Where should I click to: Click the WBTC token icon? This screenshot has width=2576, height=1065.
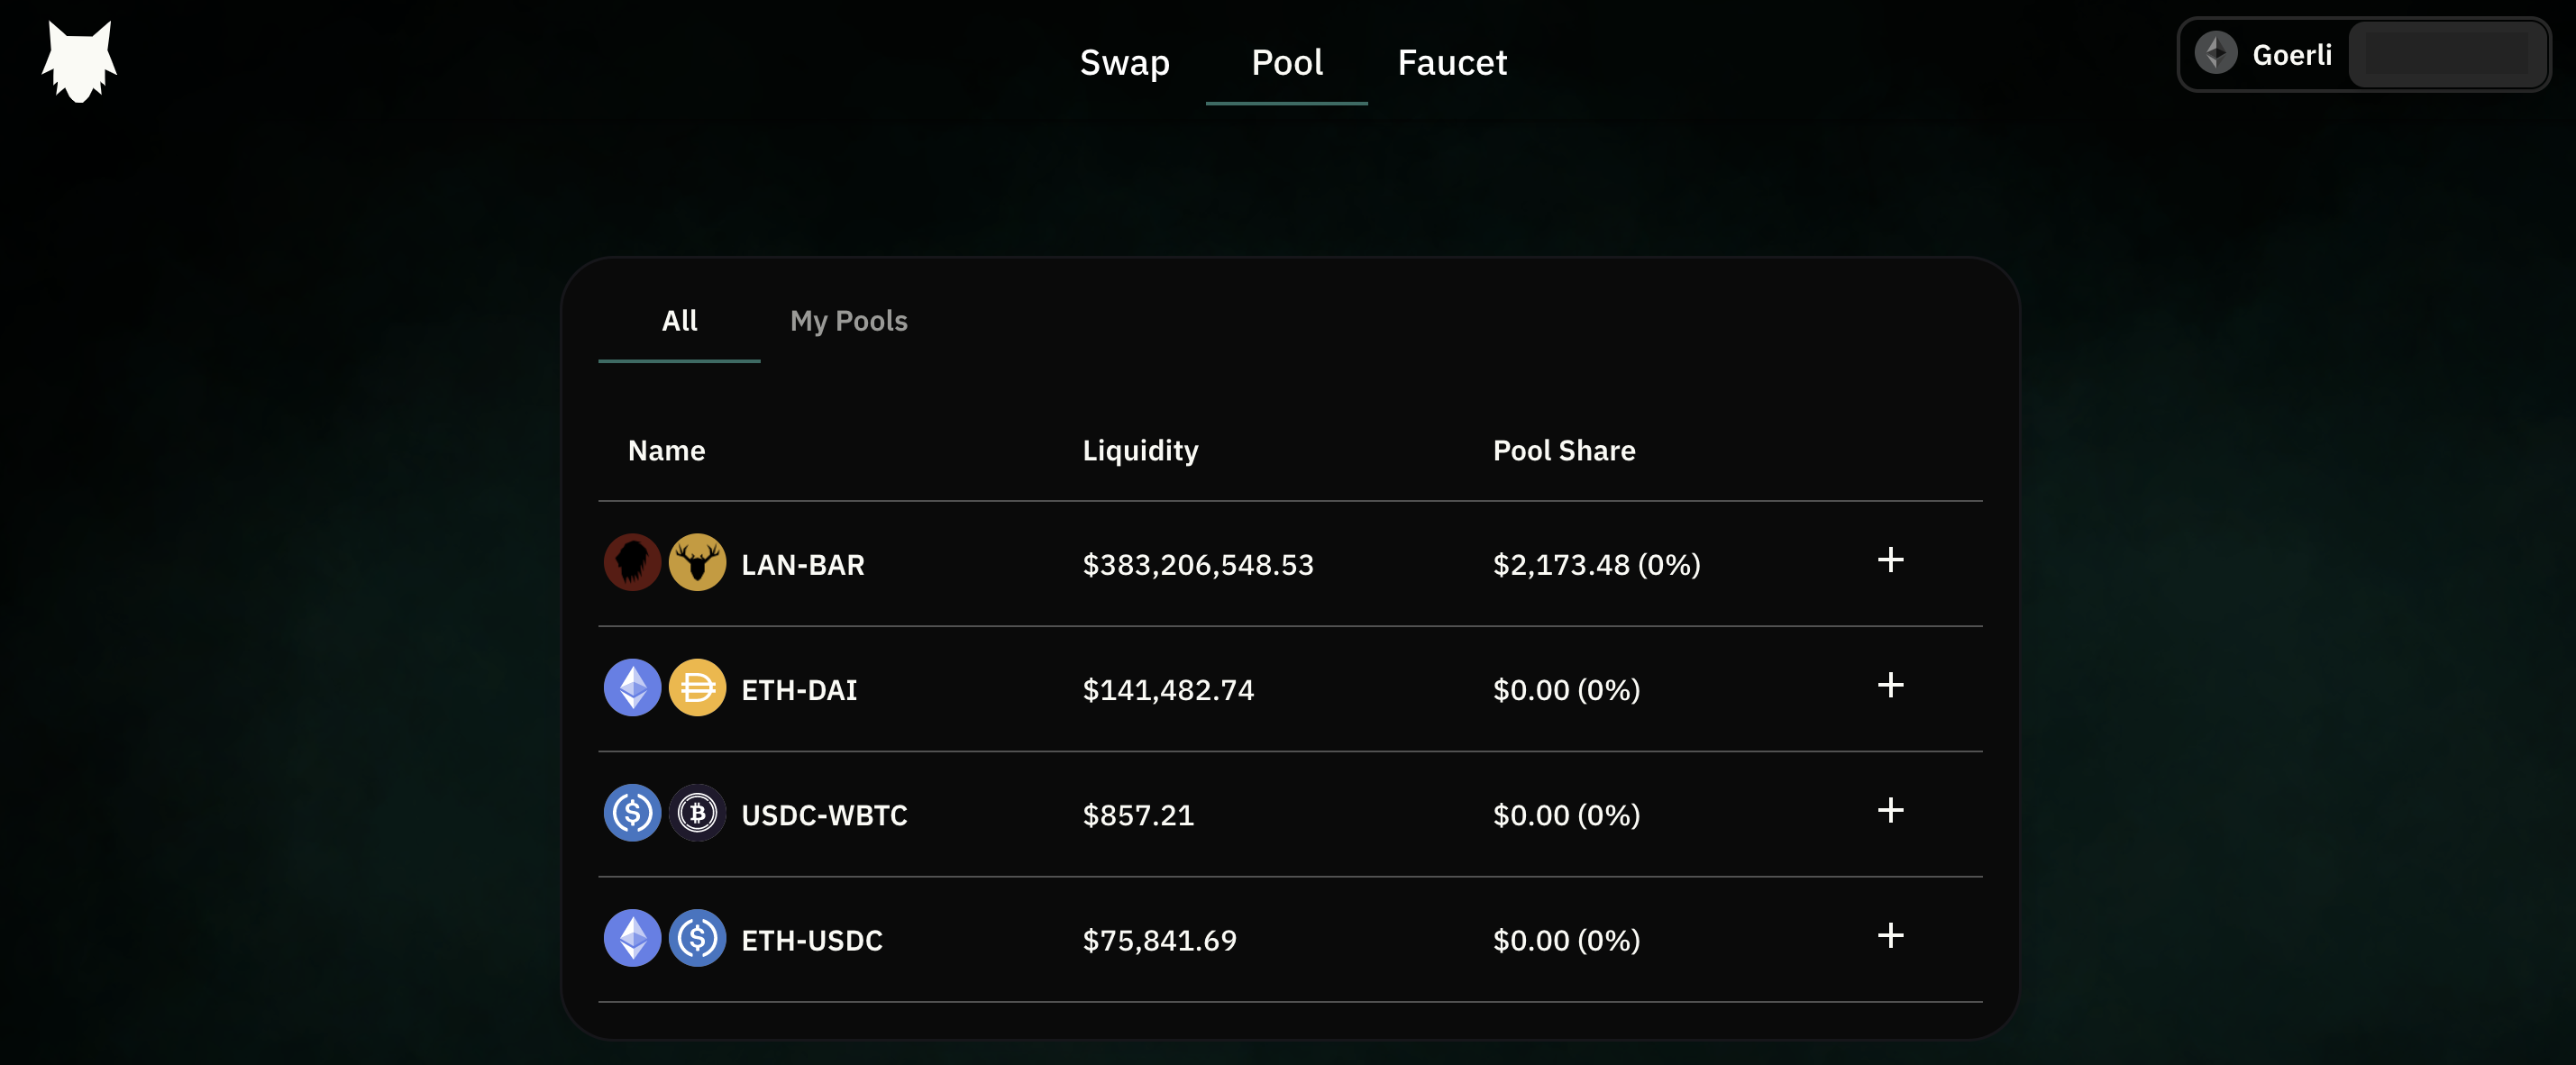(x=697, y=813)
